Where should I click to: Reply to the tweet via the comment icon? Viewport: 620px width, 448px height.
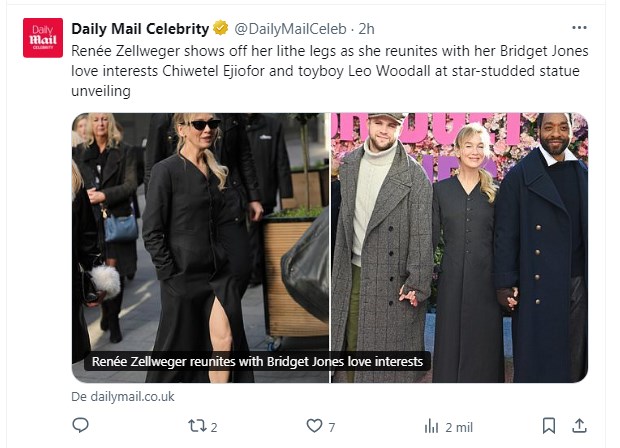click(x=81, y=426)
